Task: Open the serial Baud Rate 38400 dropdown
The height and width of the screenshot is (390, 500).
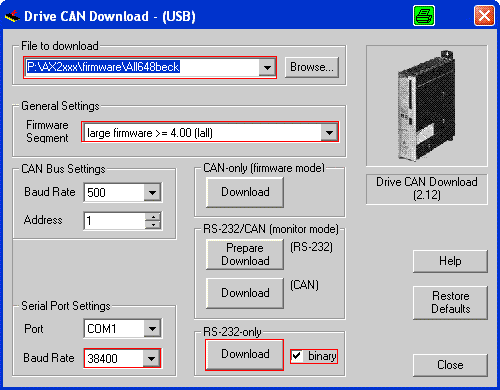Action: [x=151, y=358]
